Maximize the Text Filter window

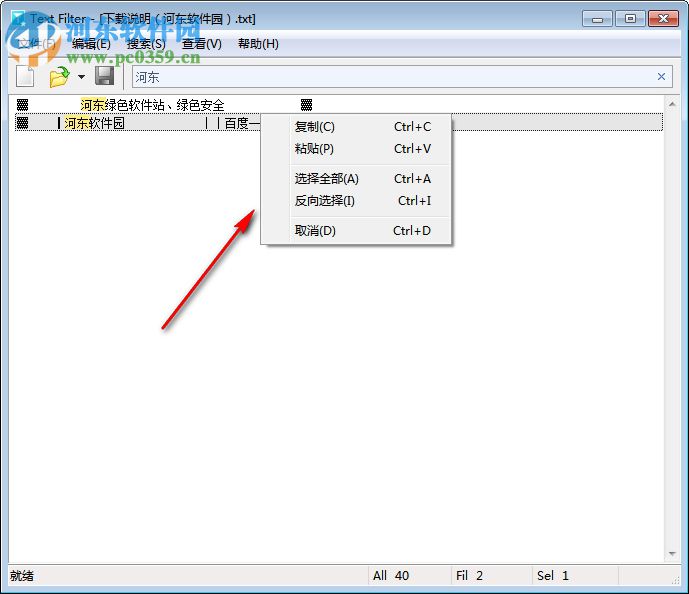[630, 19]
